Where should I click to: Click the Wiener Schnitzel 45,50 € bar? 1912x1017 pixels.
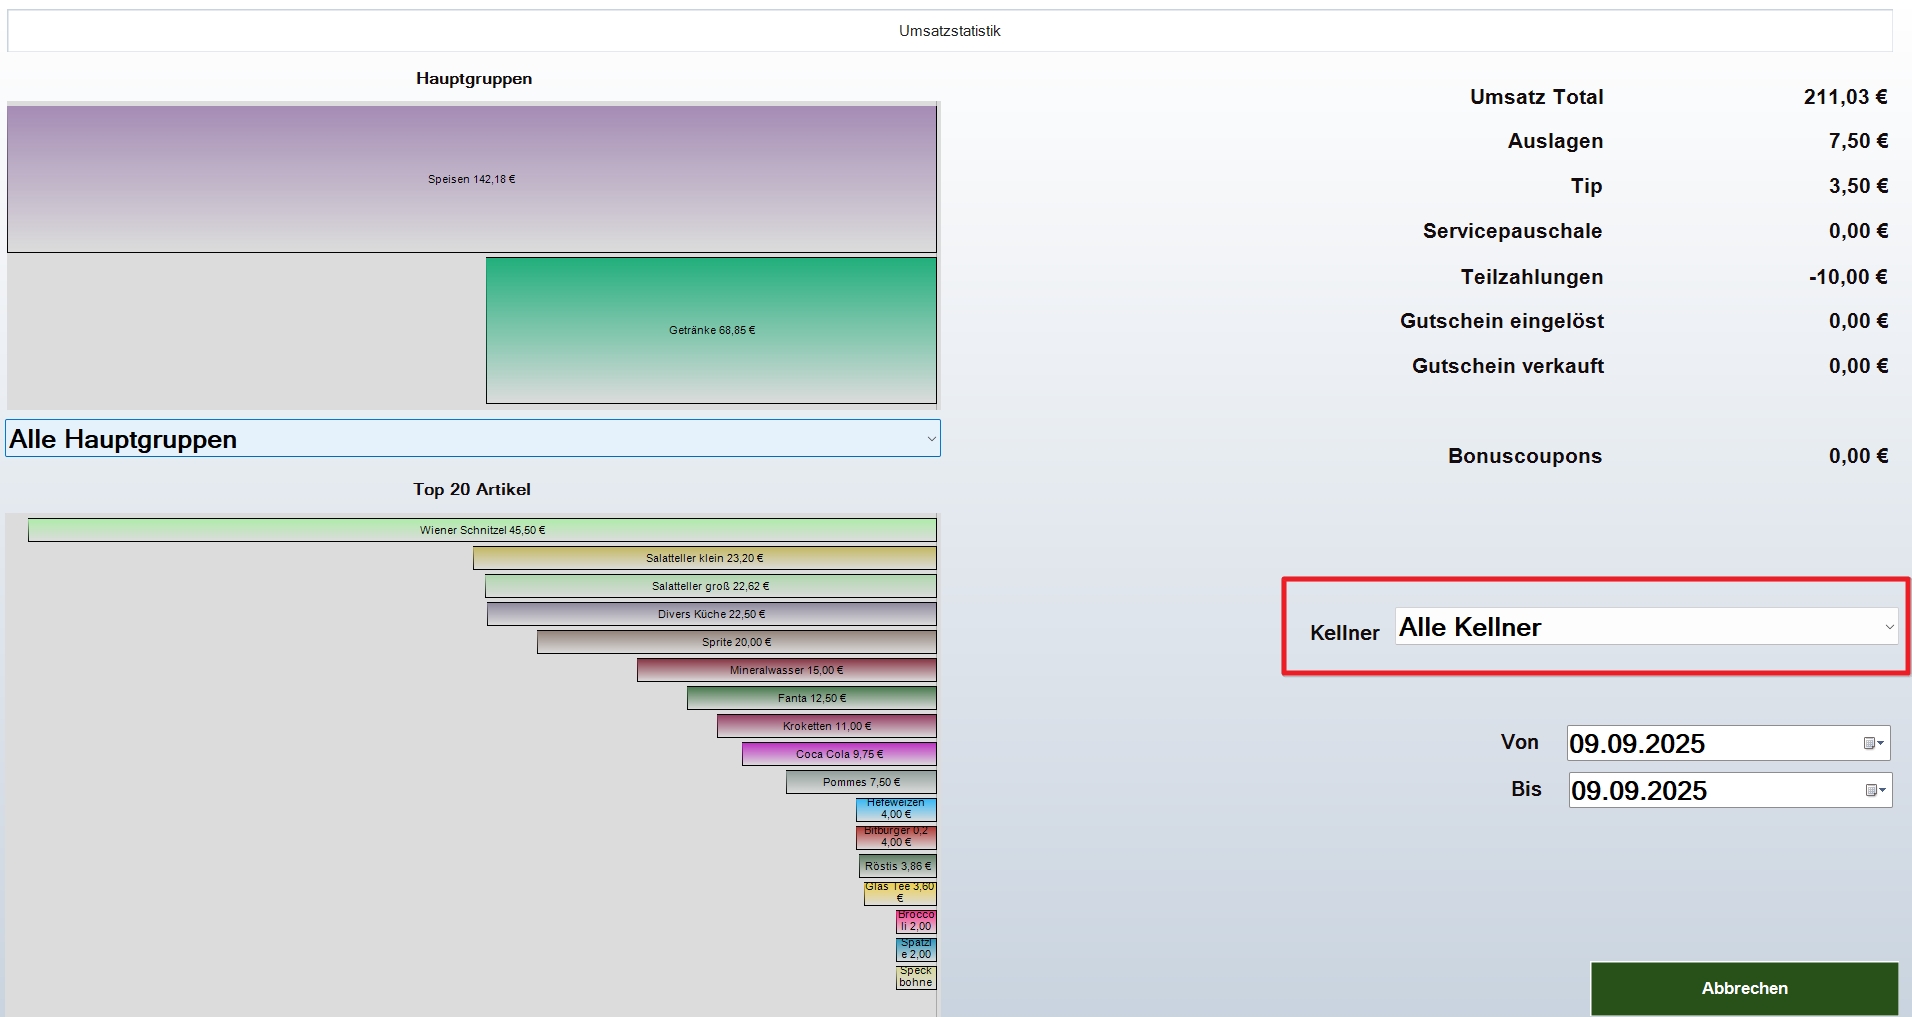point(482,530)
